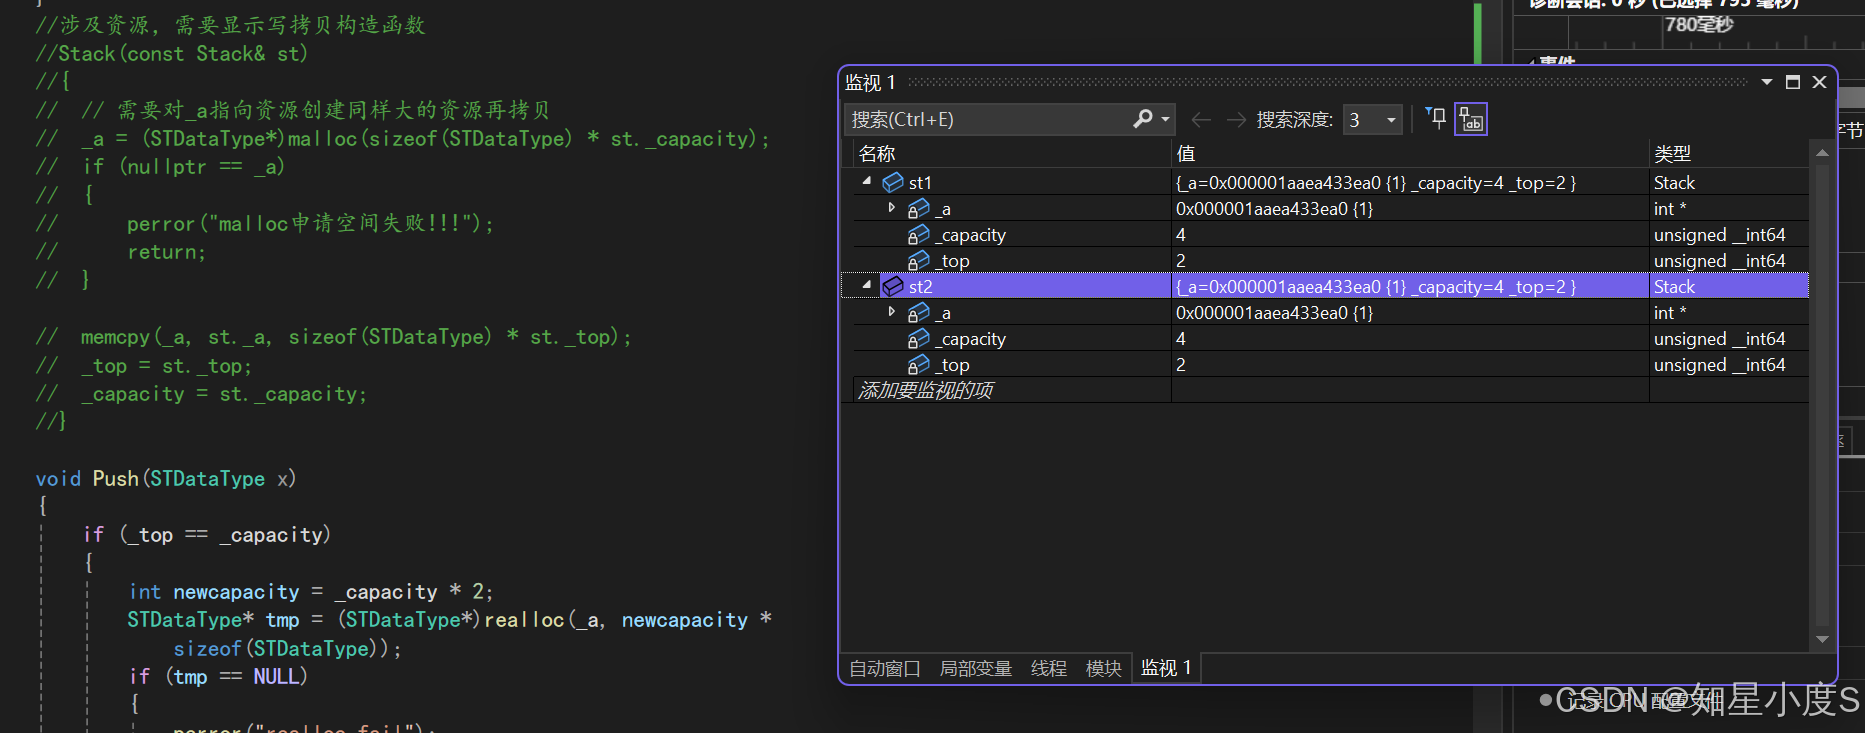Click the search magnifier icon in Watch 1

point(1142,119)
